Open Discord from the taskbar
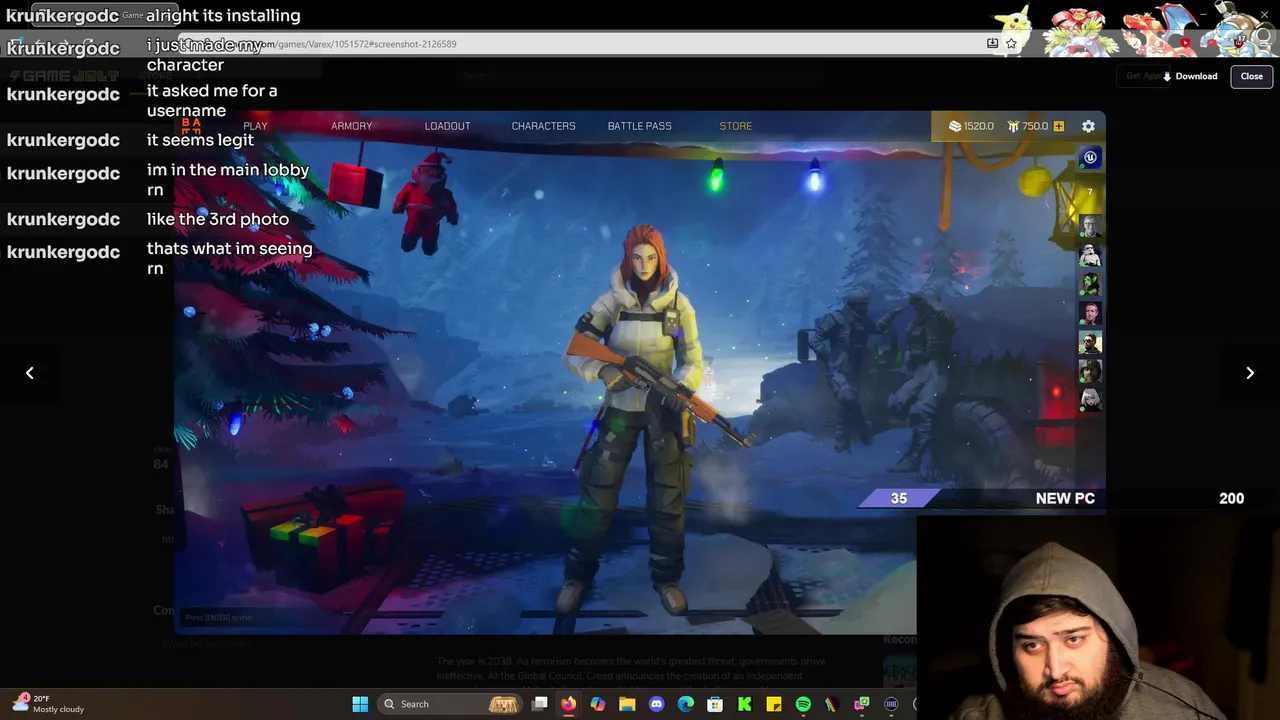The height and width of the screenshot is (720, 1280). [656, 704]
